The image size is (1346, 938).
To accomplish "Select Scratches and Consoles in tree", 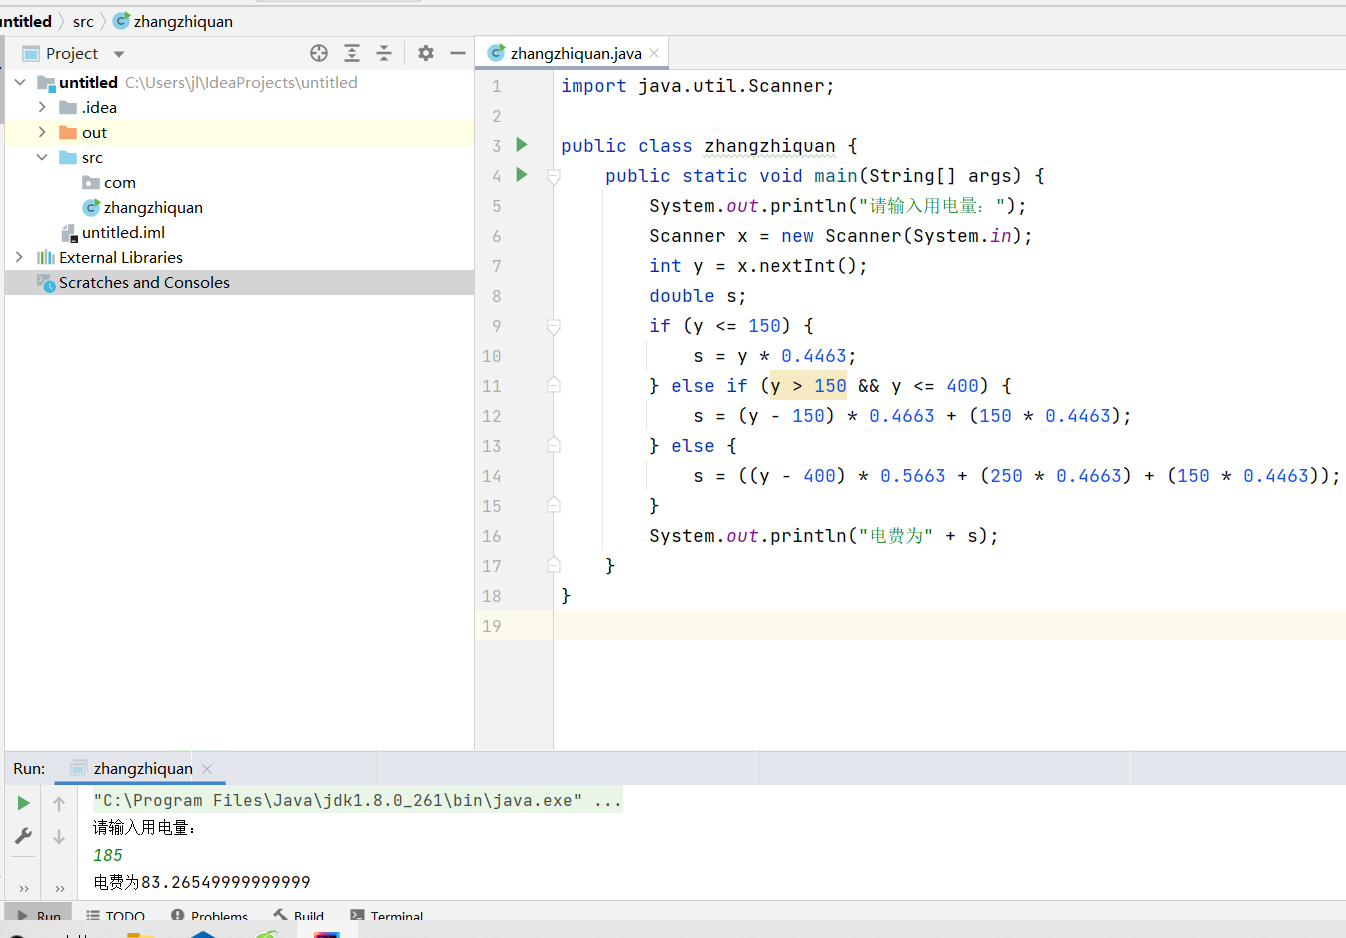I will coord(144,282).
